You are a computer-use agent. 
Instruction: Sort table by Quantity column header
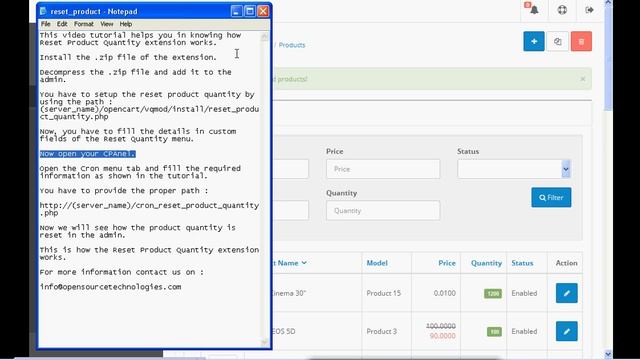click(486, 263)
